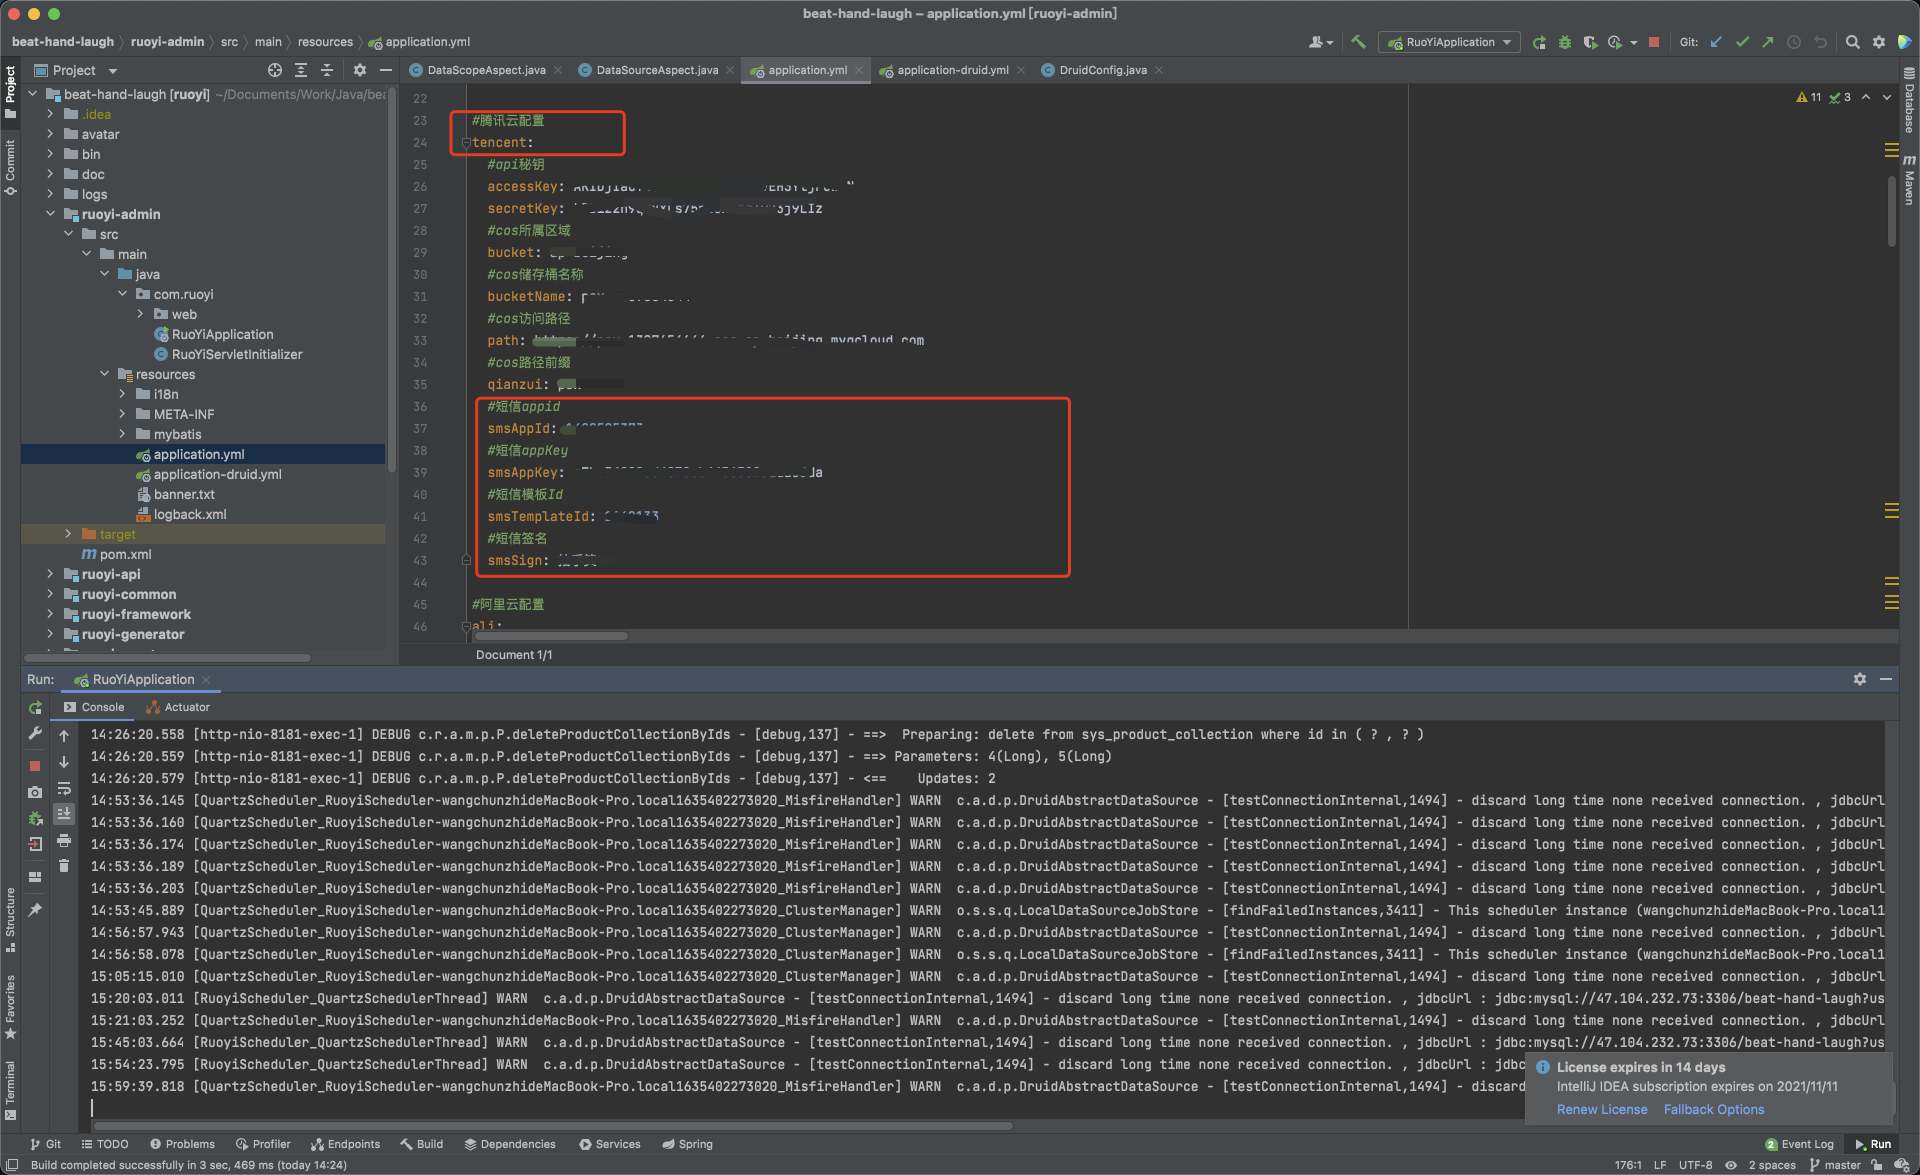1920x1175 pixels.
Task: Click the camera Dump Threads icon
Action: [35, 792]
